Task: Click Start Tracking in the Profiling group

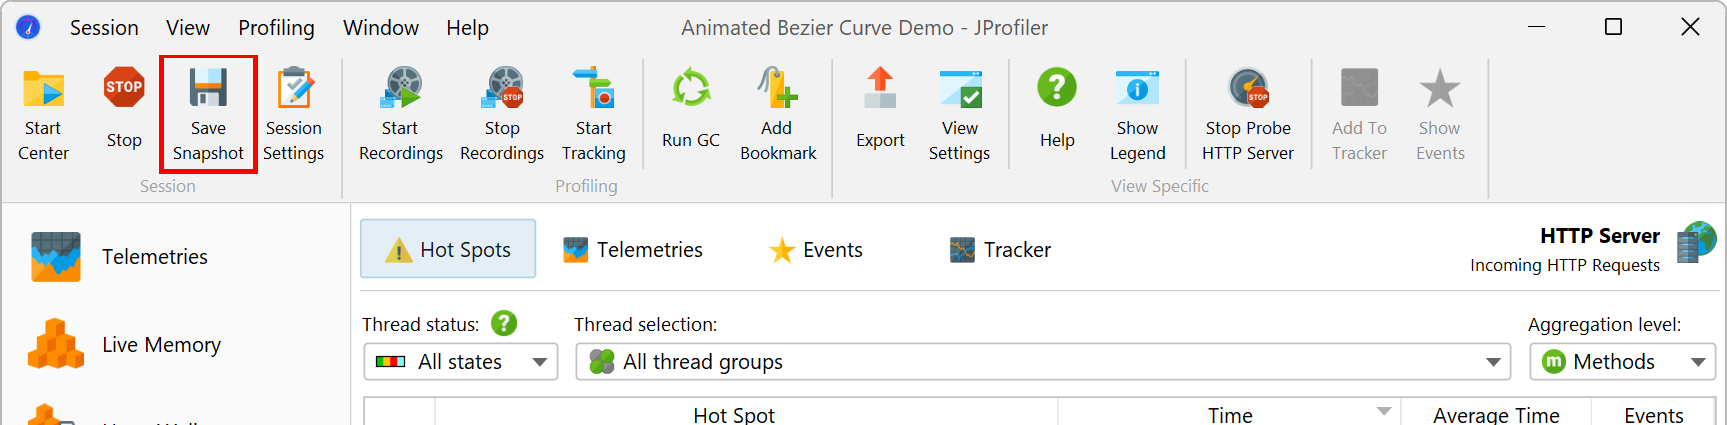Action: coord(594,112)
